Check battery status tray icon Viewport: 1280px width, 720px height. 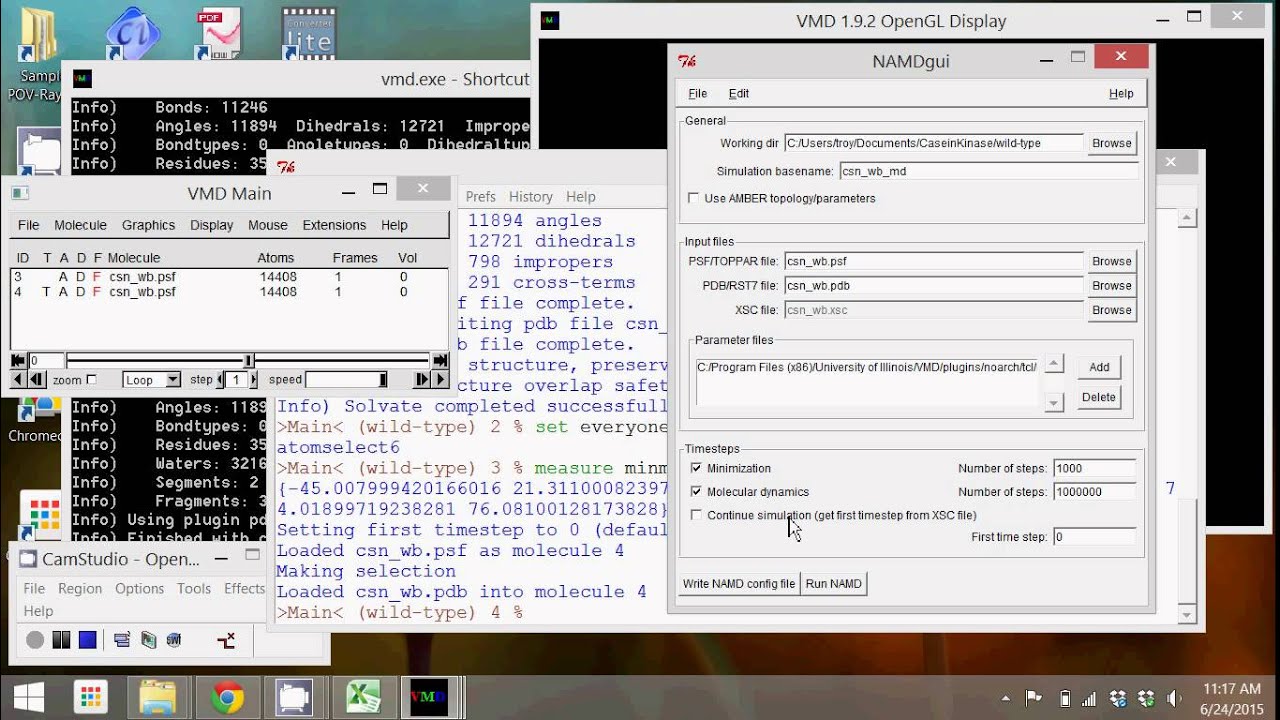[1065, 699]
